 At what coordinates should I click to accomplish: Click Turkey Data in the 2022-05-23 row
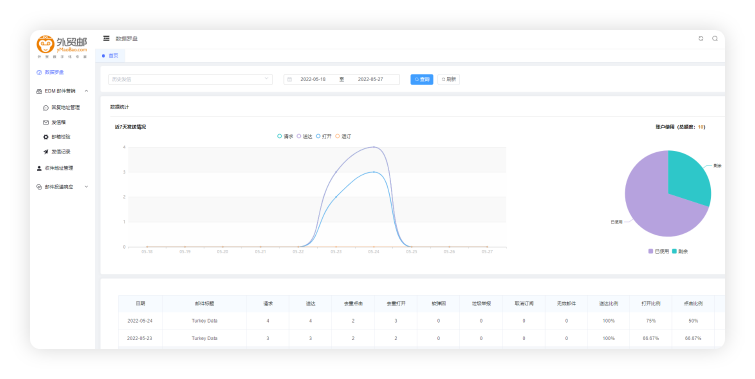pos(205,339)
